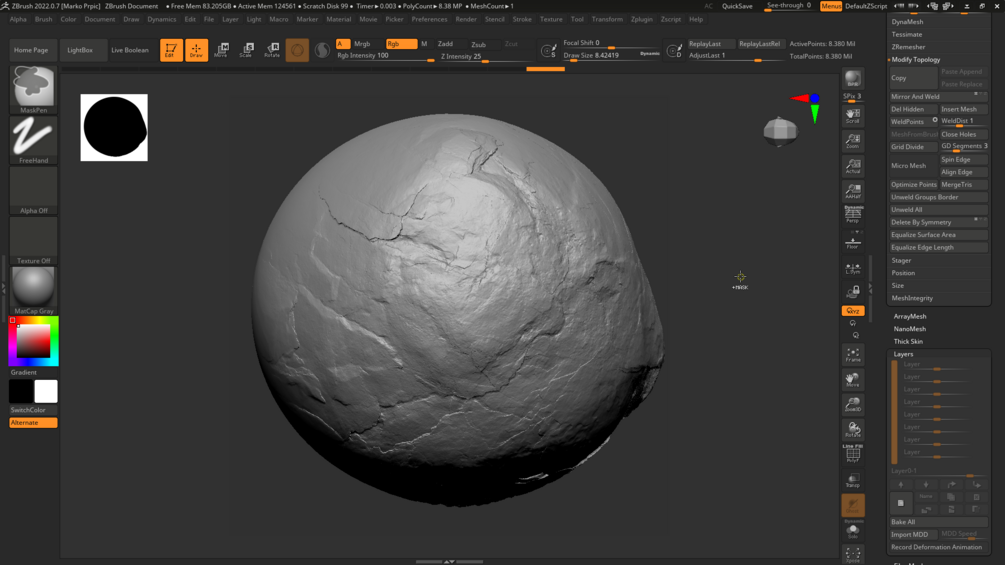Activate the Rotate transform tool icon
This screenshot has height=565, width=1005.
coord(271,49)
